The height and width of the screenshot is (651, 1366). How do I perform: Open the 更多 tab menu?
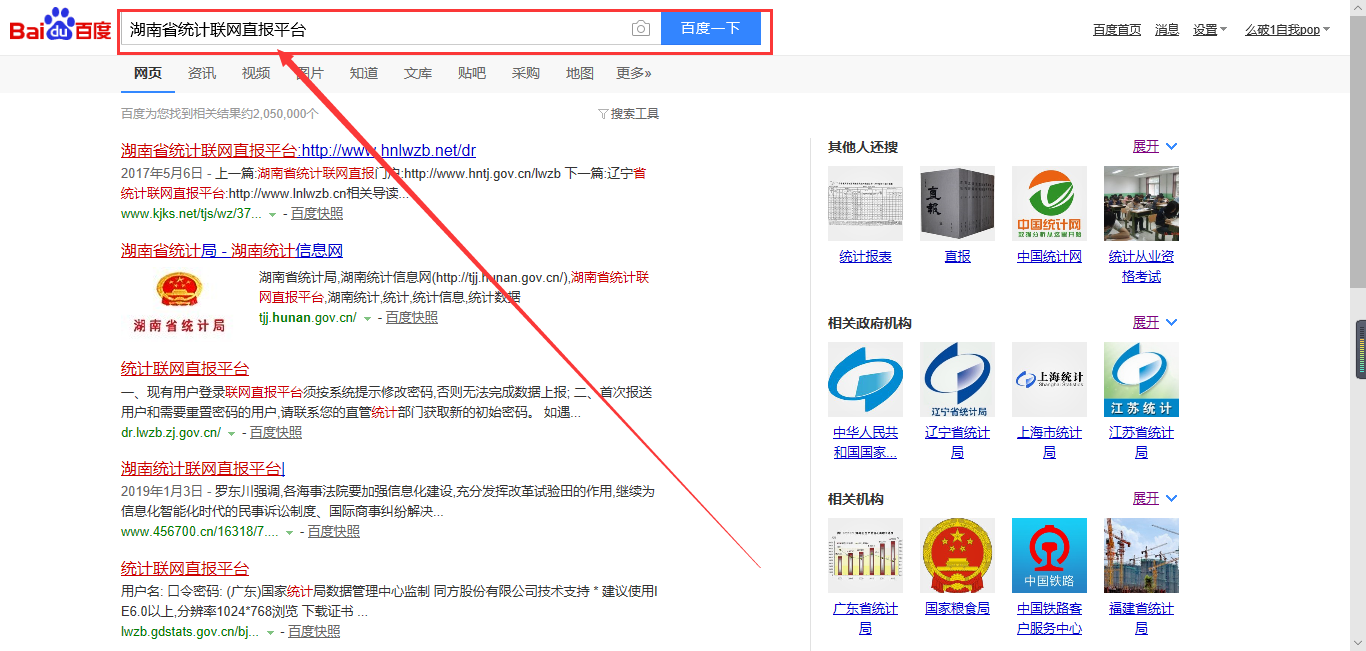click(633, 73)
